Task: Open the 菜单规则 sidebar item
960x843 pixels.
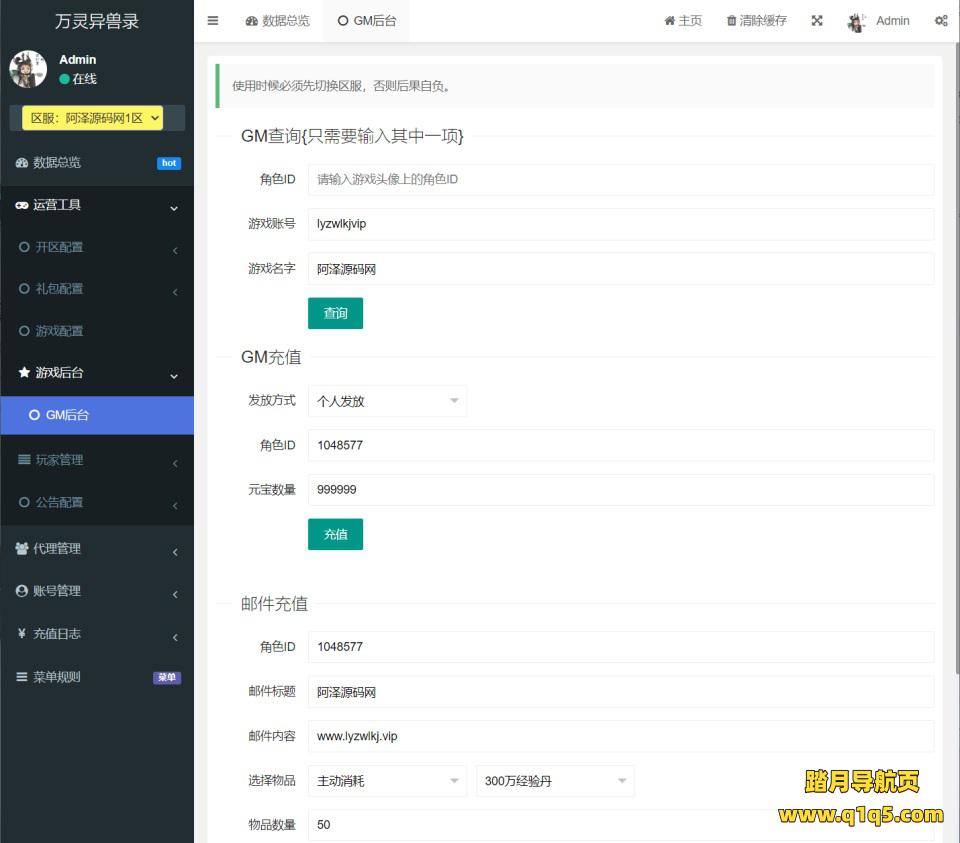Action: pyautogui.click(x=57, y=677)
